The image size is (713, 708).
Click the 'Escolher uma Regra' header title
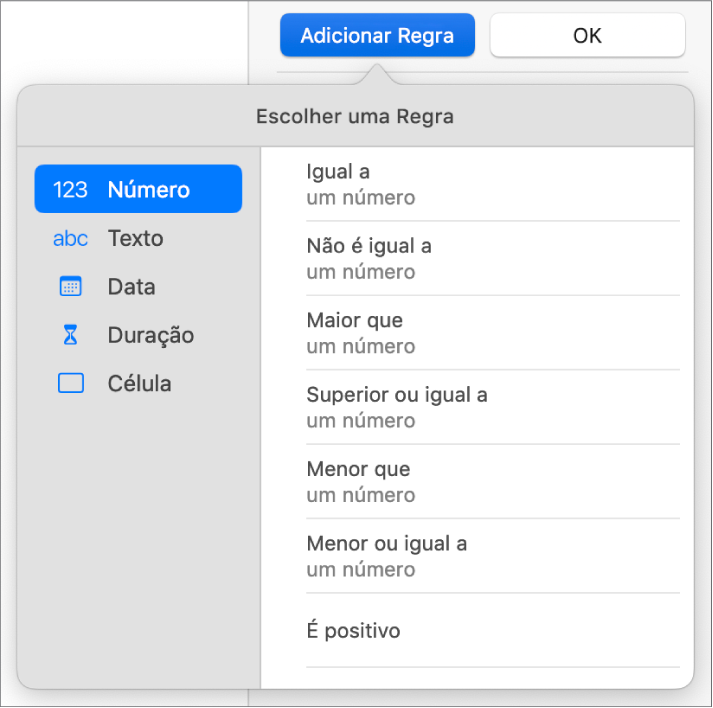pos(355,116)
